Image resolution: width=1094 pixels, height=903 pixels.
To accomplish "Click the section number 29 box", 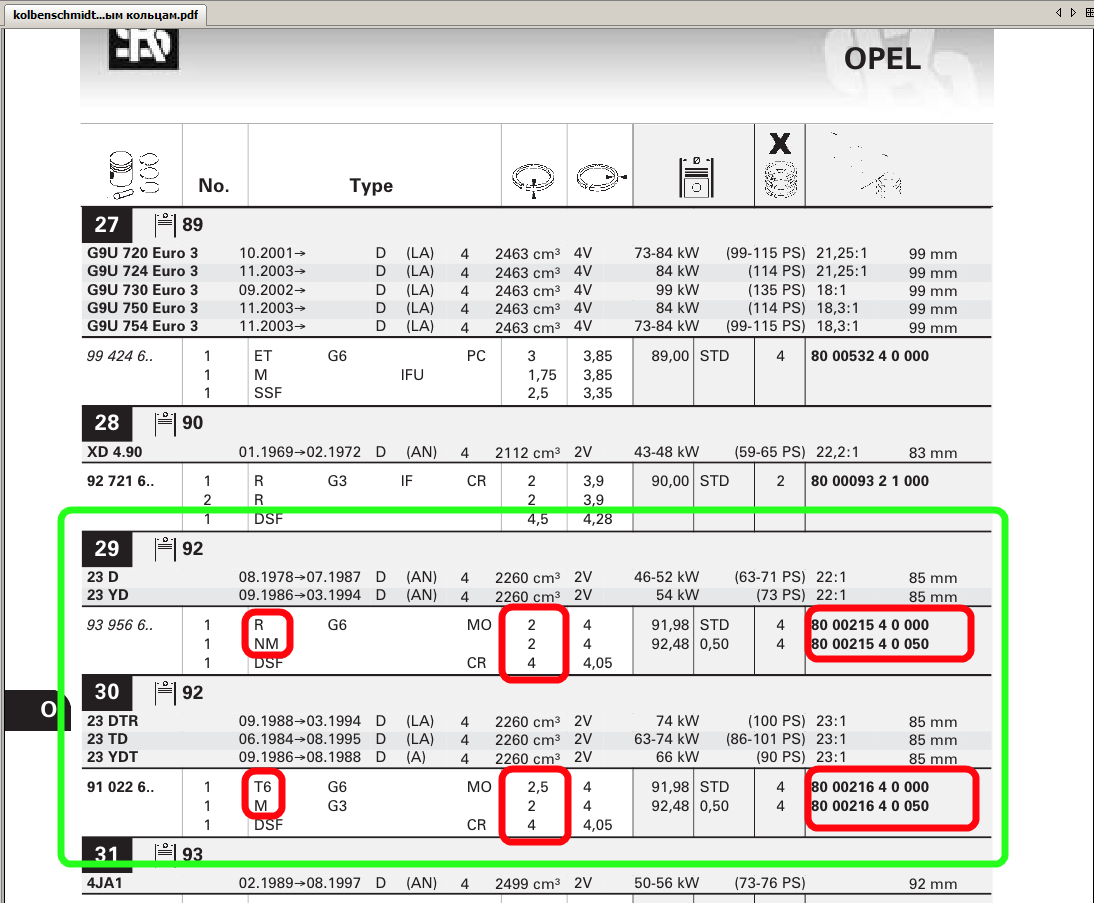I will [107, 549].
